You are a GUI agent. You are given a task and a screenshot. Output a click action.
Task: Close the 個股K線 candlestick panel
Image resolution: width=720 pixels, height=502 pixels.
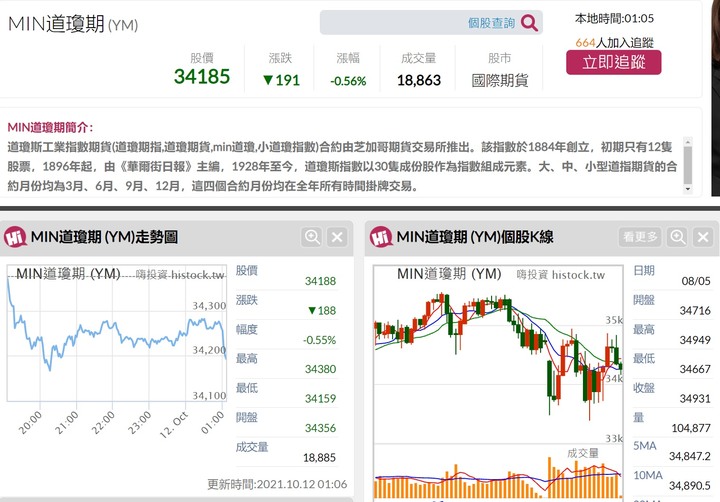703,237
